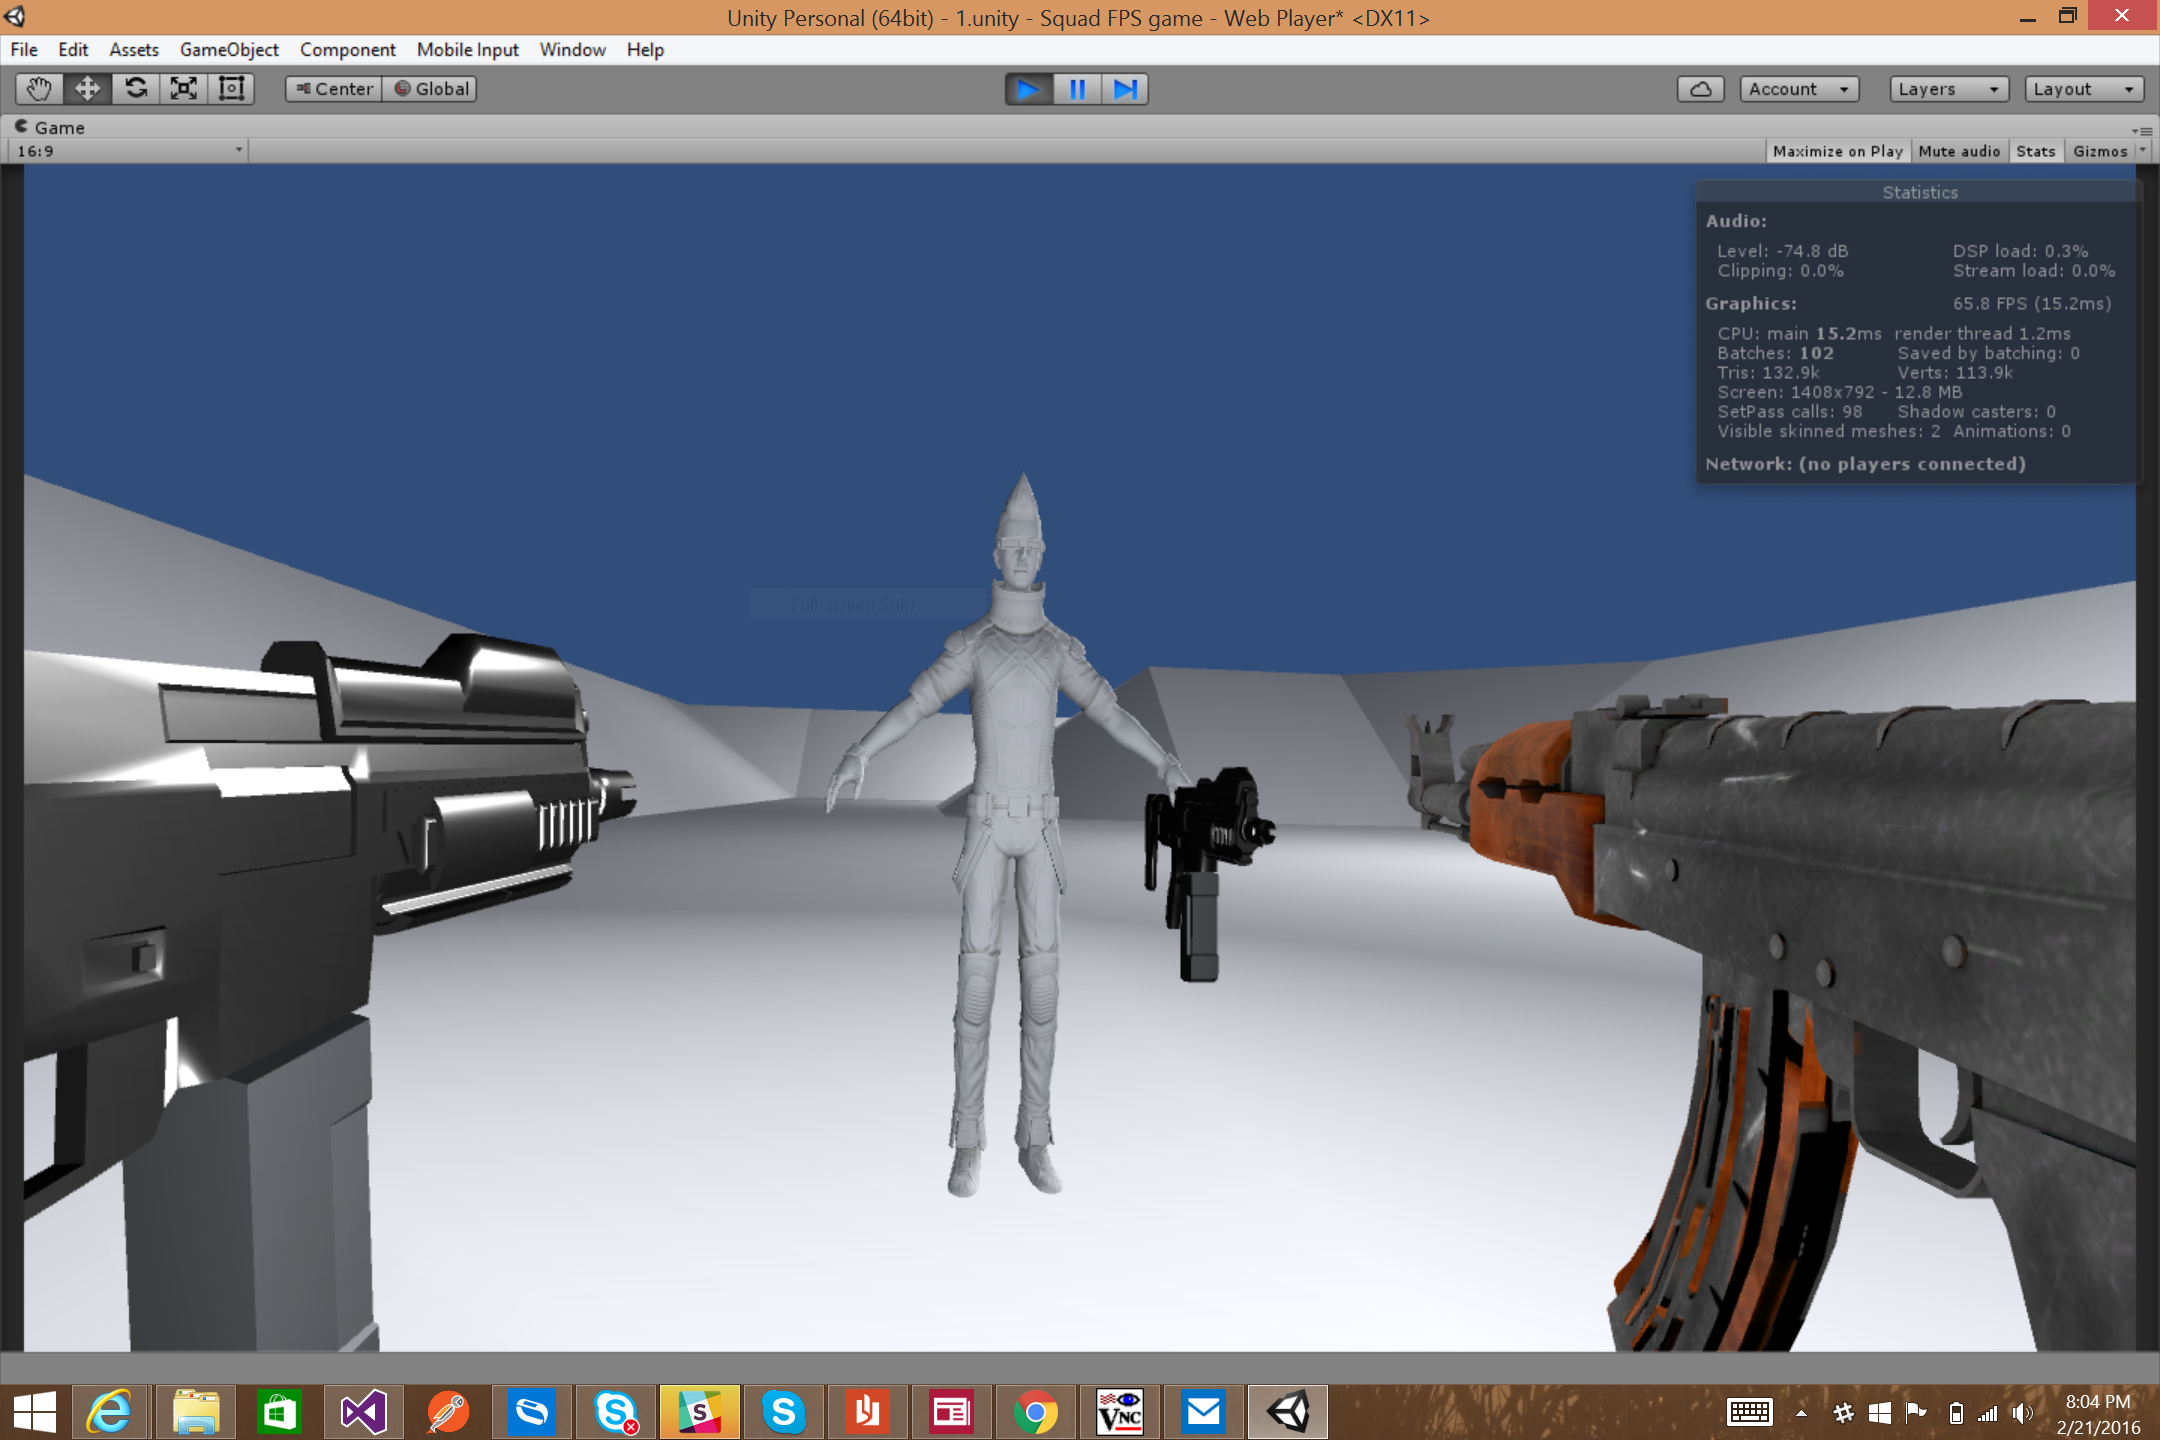Open VNC viewer from taskbar

(x=1119, y=1412)
